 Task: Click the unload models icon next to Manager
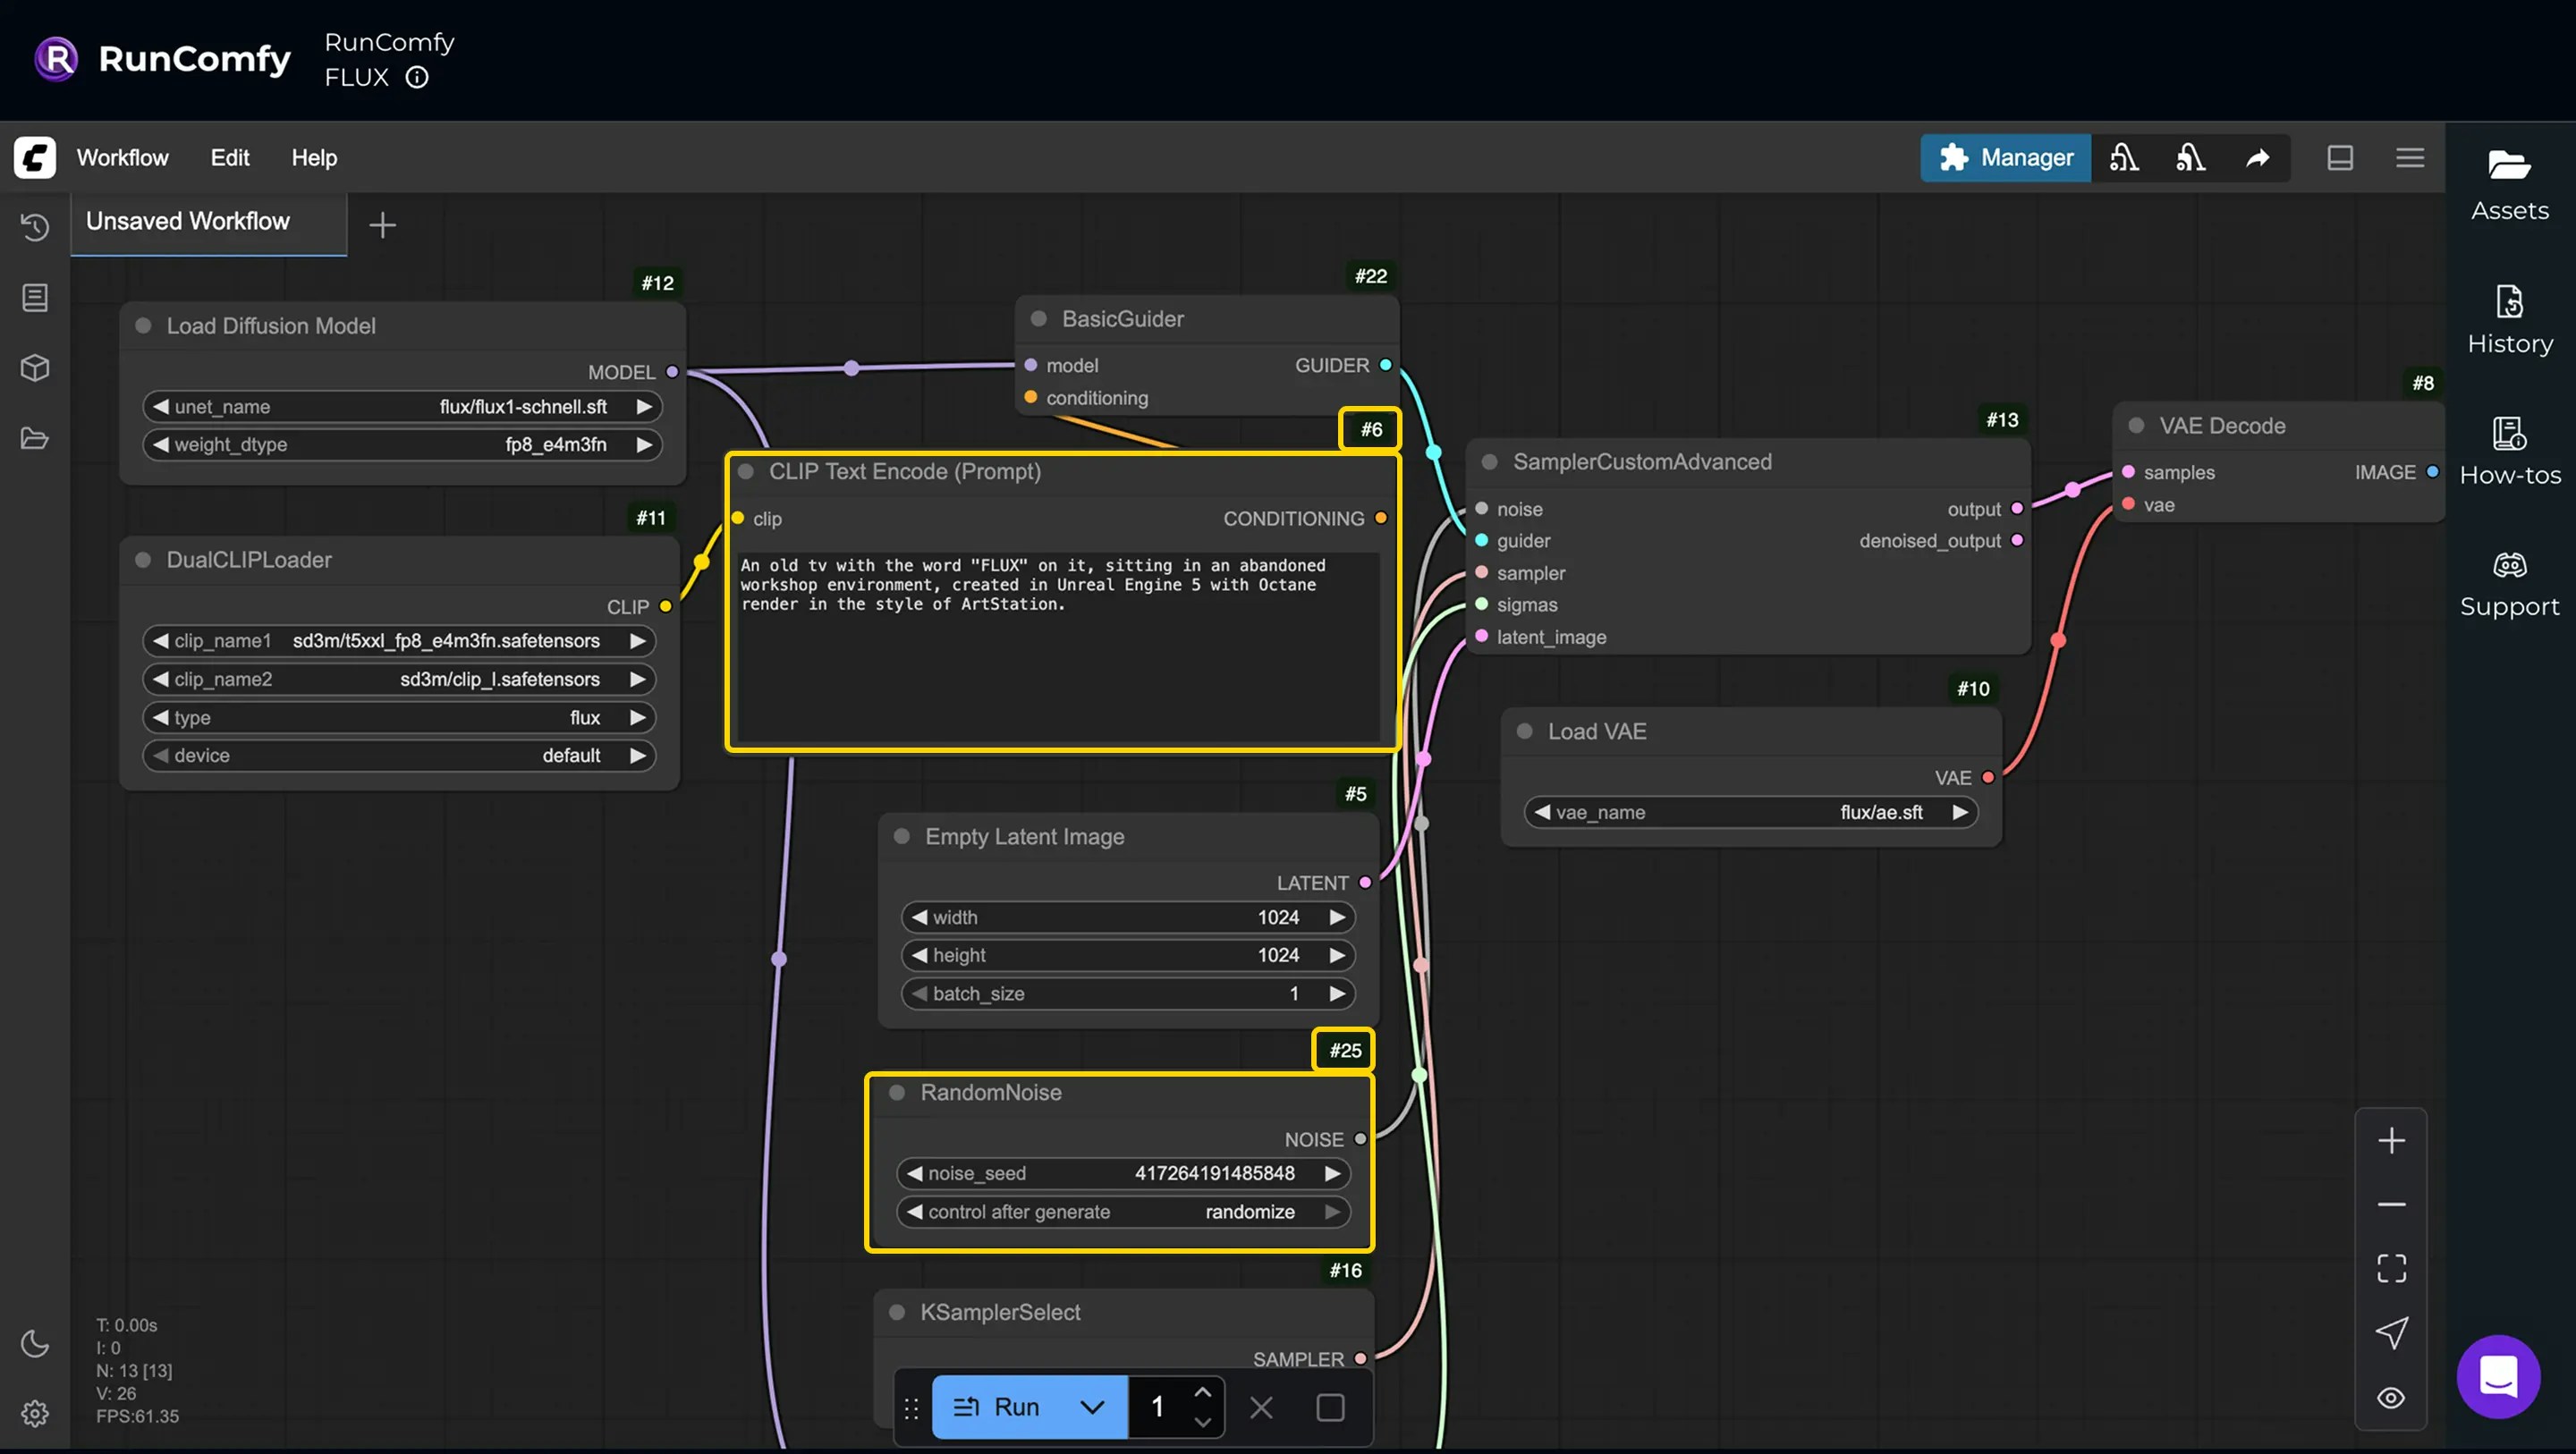[2124, 157]
